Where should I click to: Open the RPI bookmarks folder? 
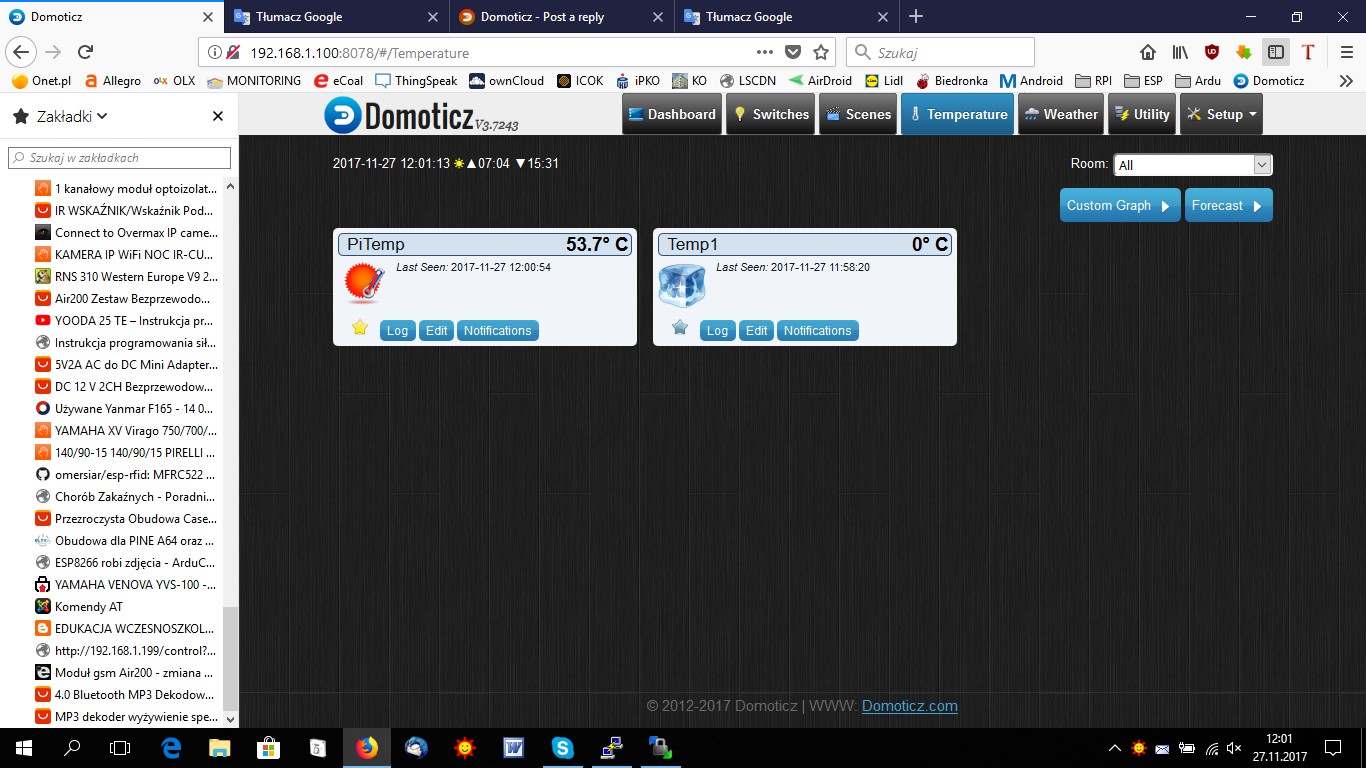point(1093,81)
